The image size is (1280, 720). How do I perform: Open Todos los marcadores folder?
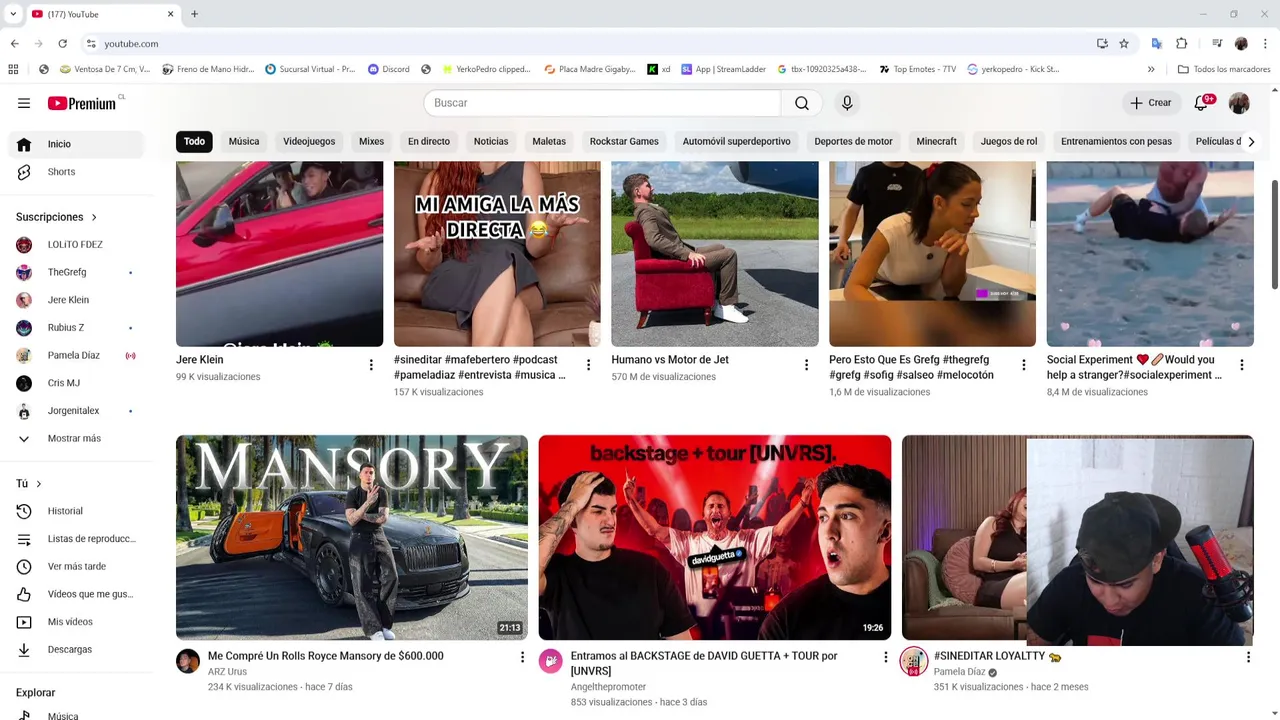(x=1224, y=69)
